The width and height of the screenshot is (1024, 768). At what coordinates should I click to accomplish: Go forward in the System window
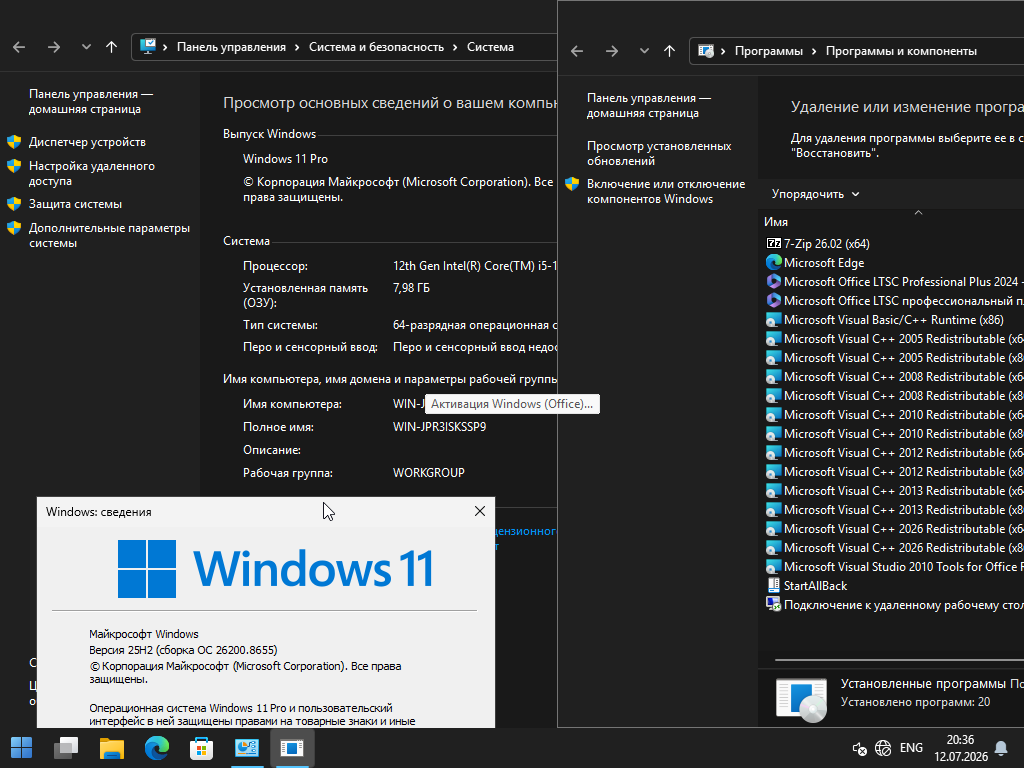(x=54, y=47)
